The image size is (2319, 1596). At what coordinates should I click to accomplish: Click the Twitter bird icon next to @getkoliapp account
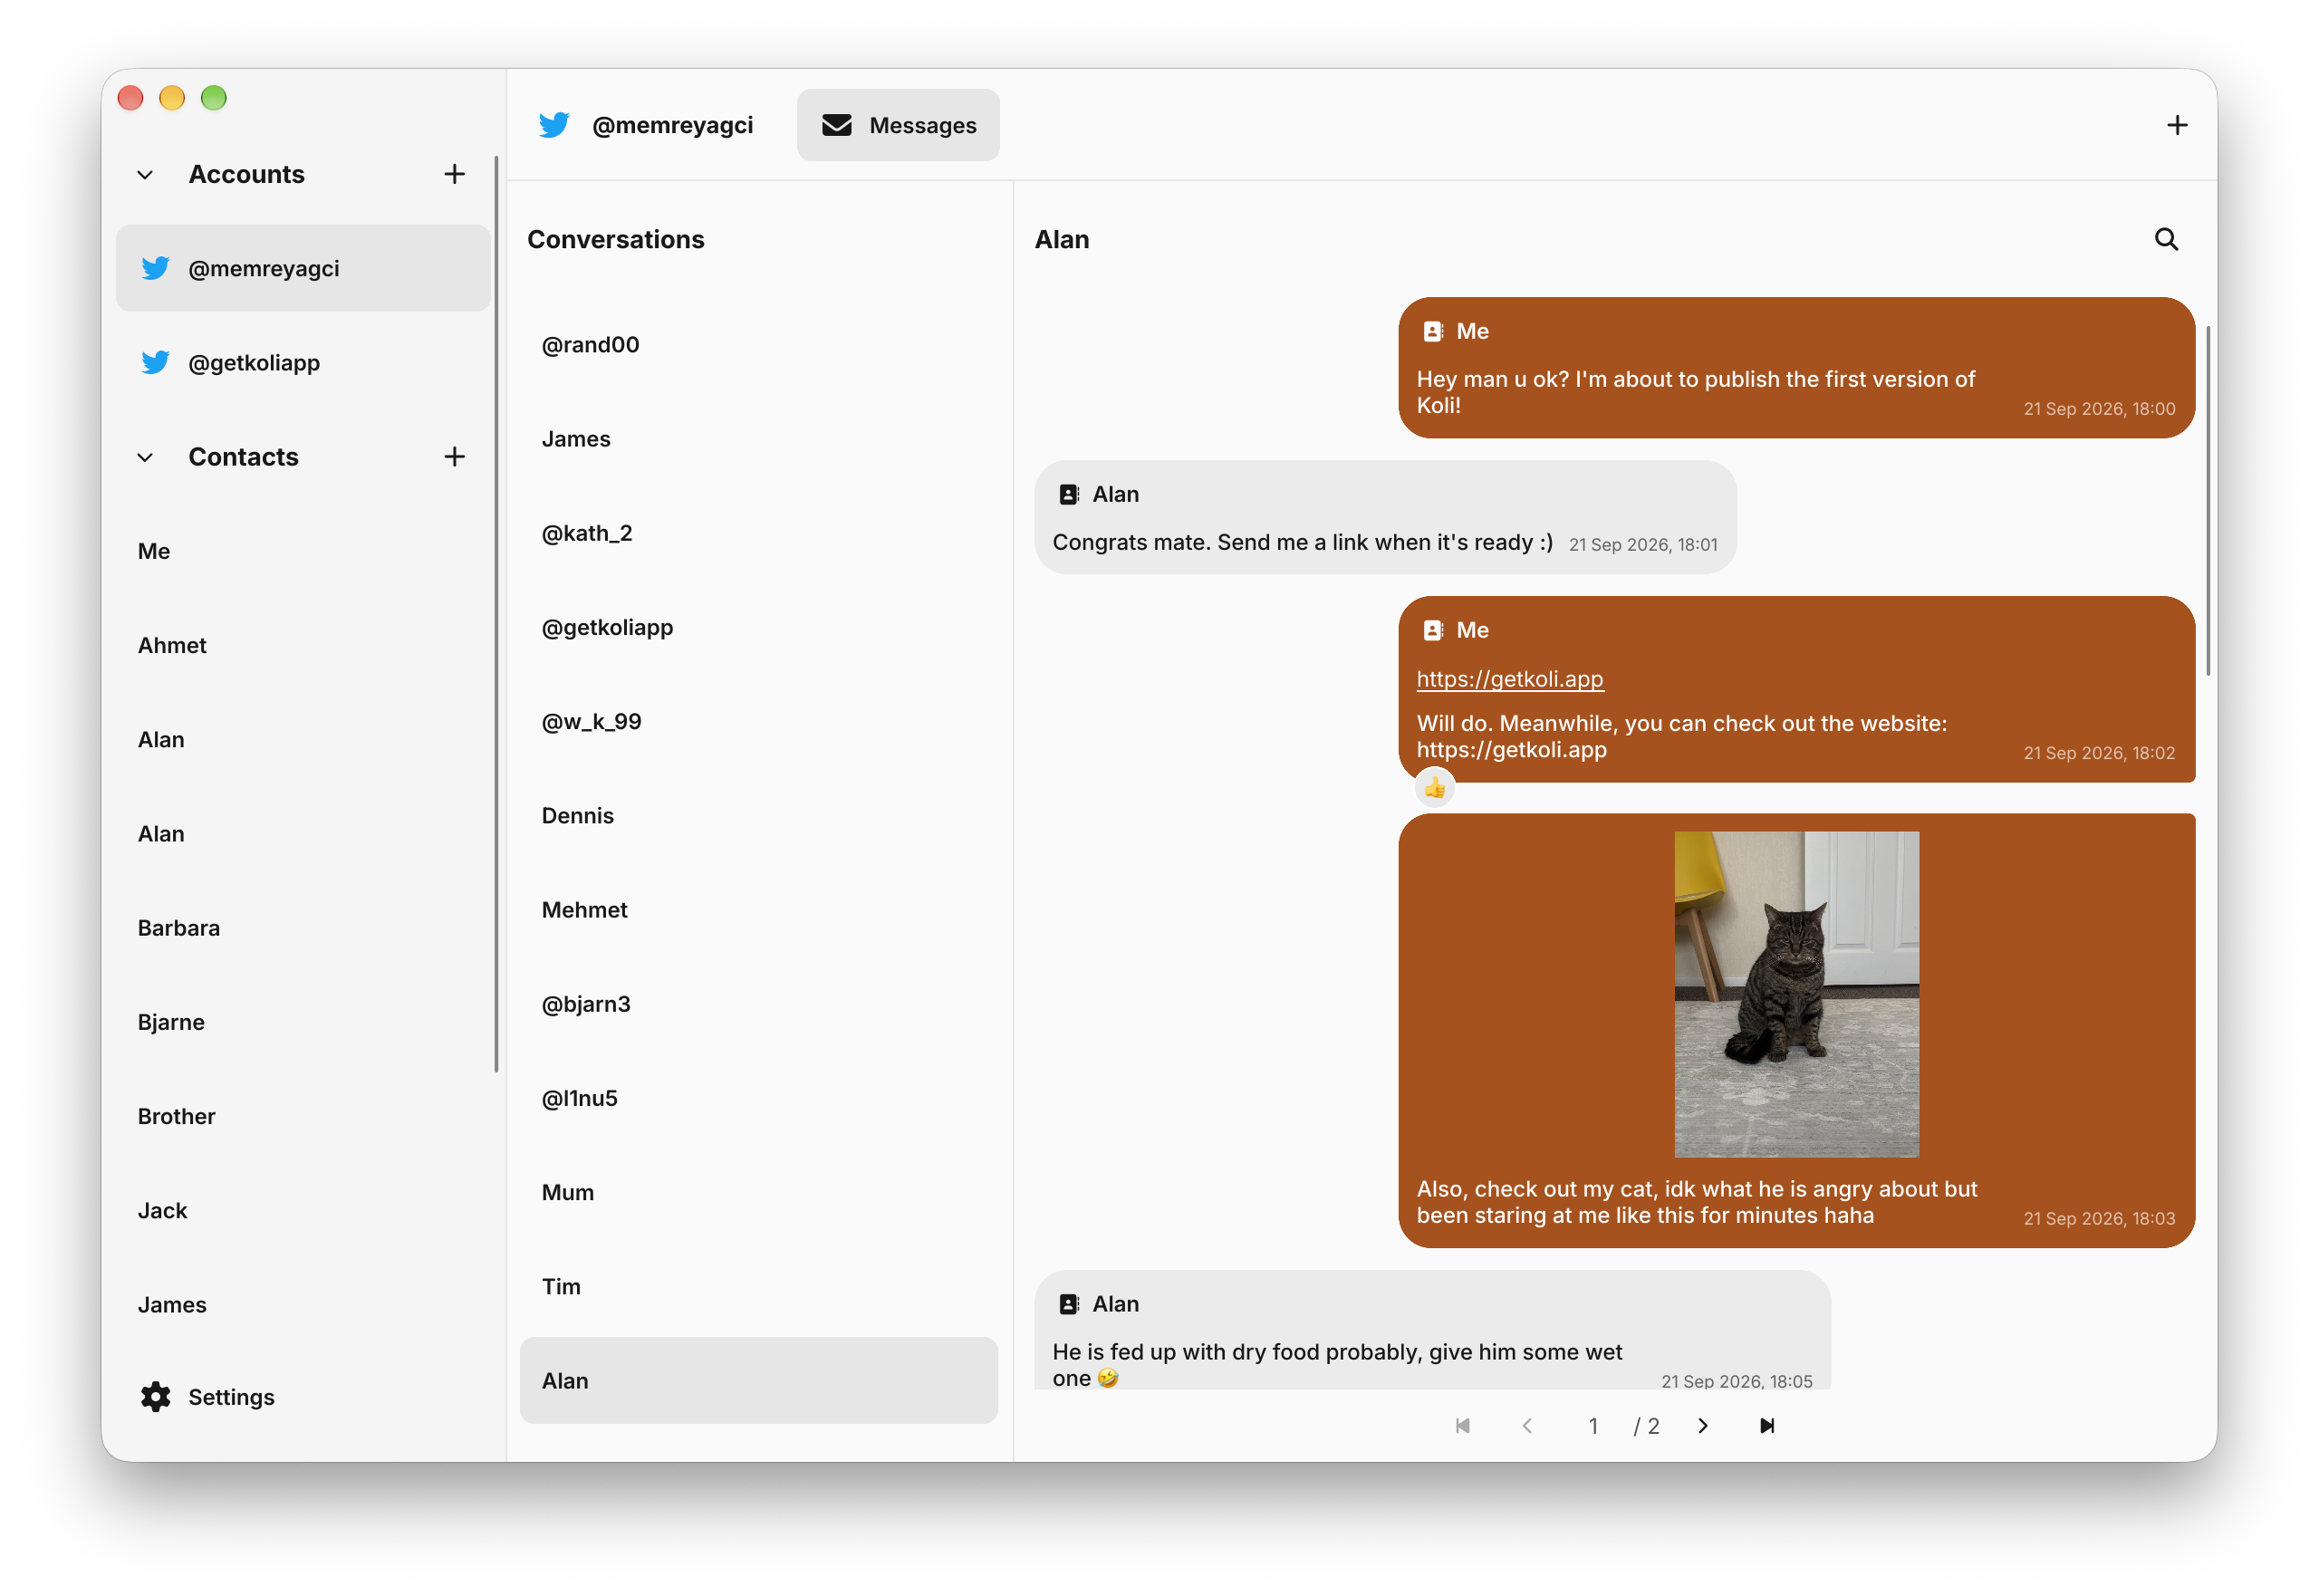pyautogui.click(x=155, y=362)
